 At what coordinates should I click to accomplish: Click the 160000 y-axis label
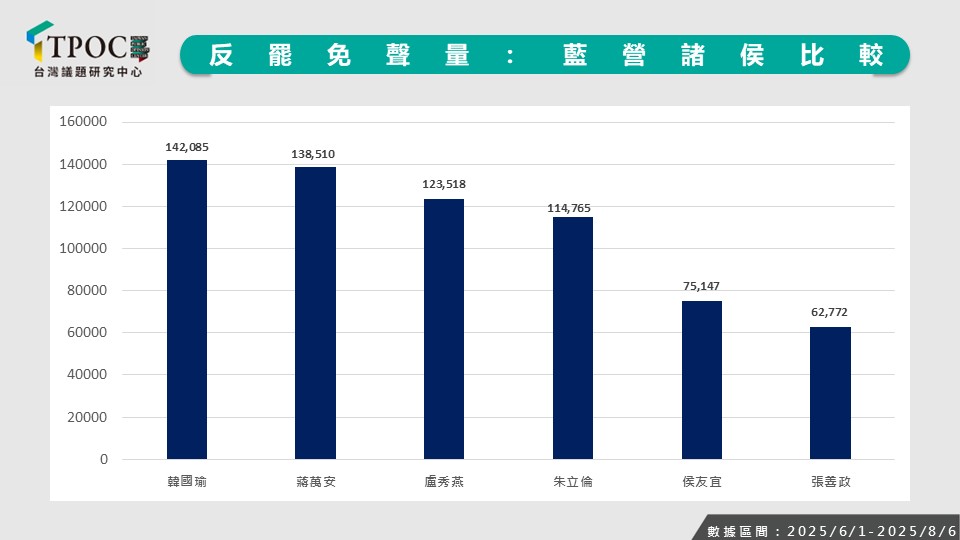[83, 122]
